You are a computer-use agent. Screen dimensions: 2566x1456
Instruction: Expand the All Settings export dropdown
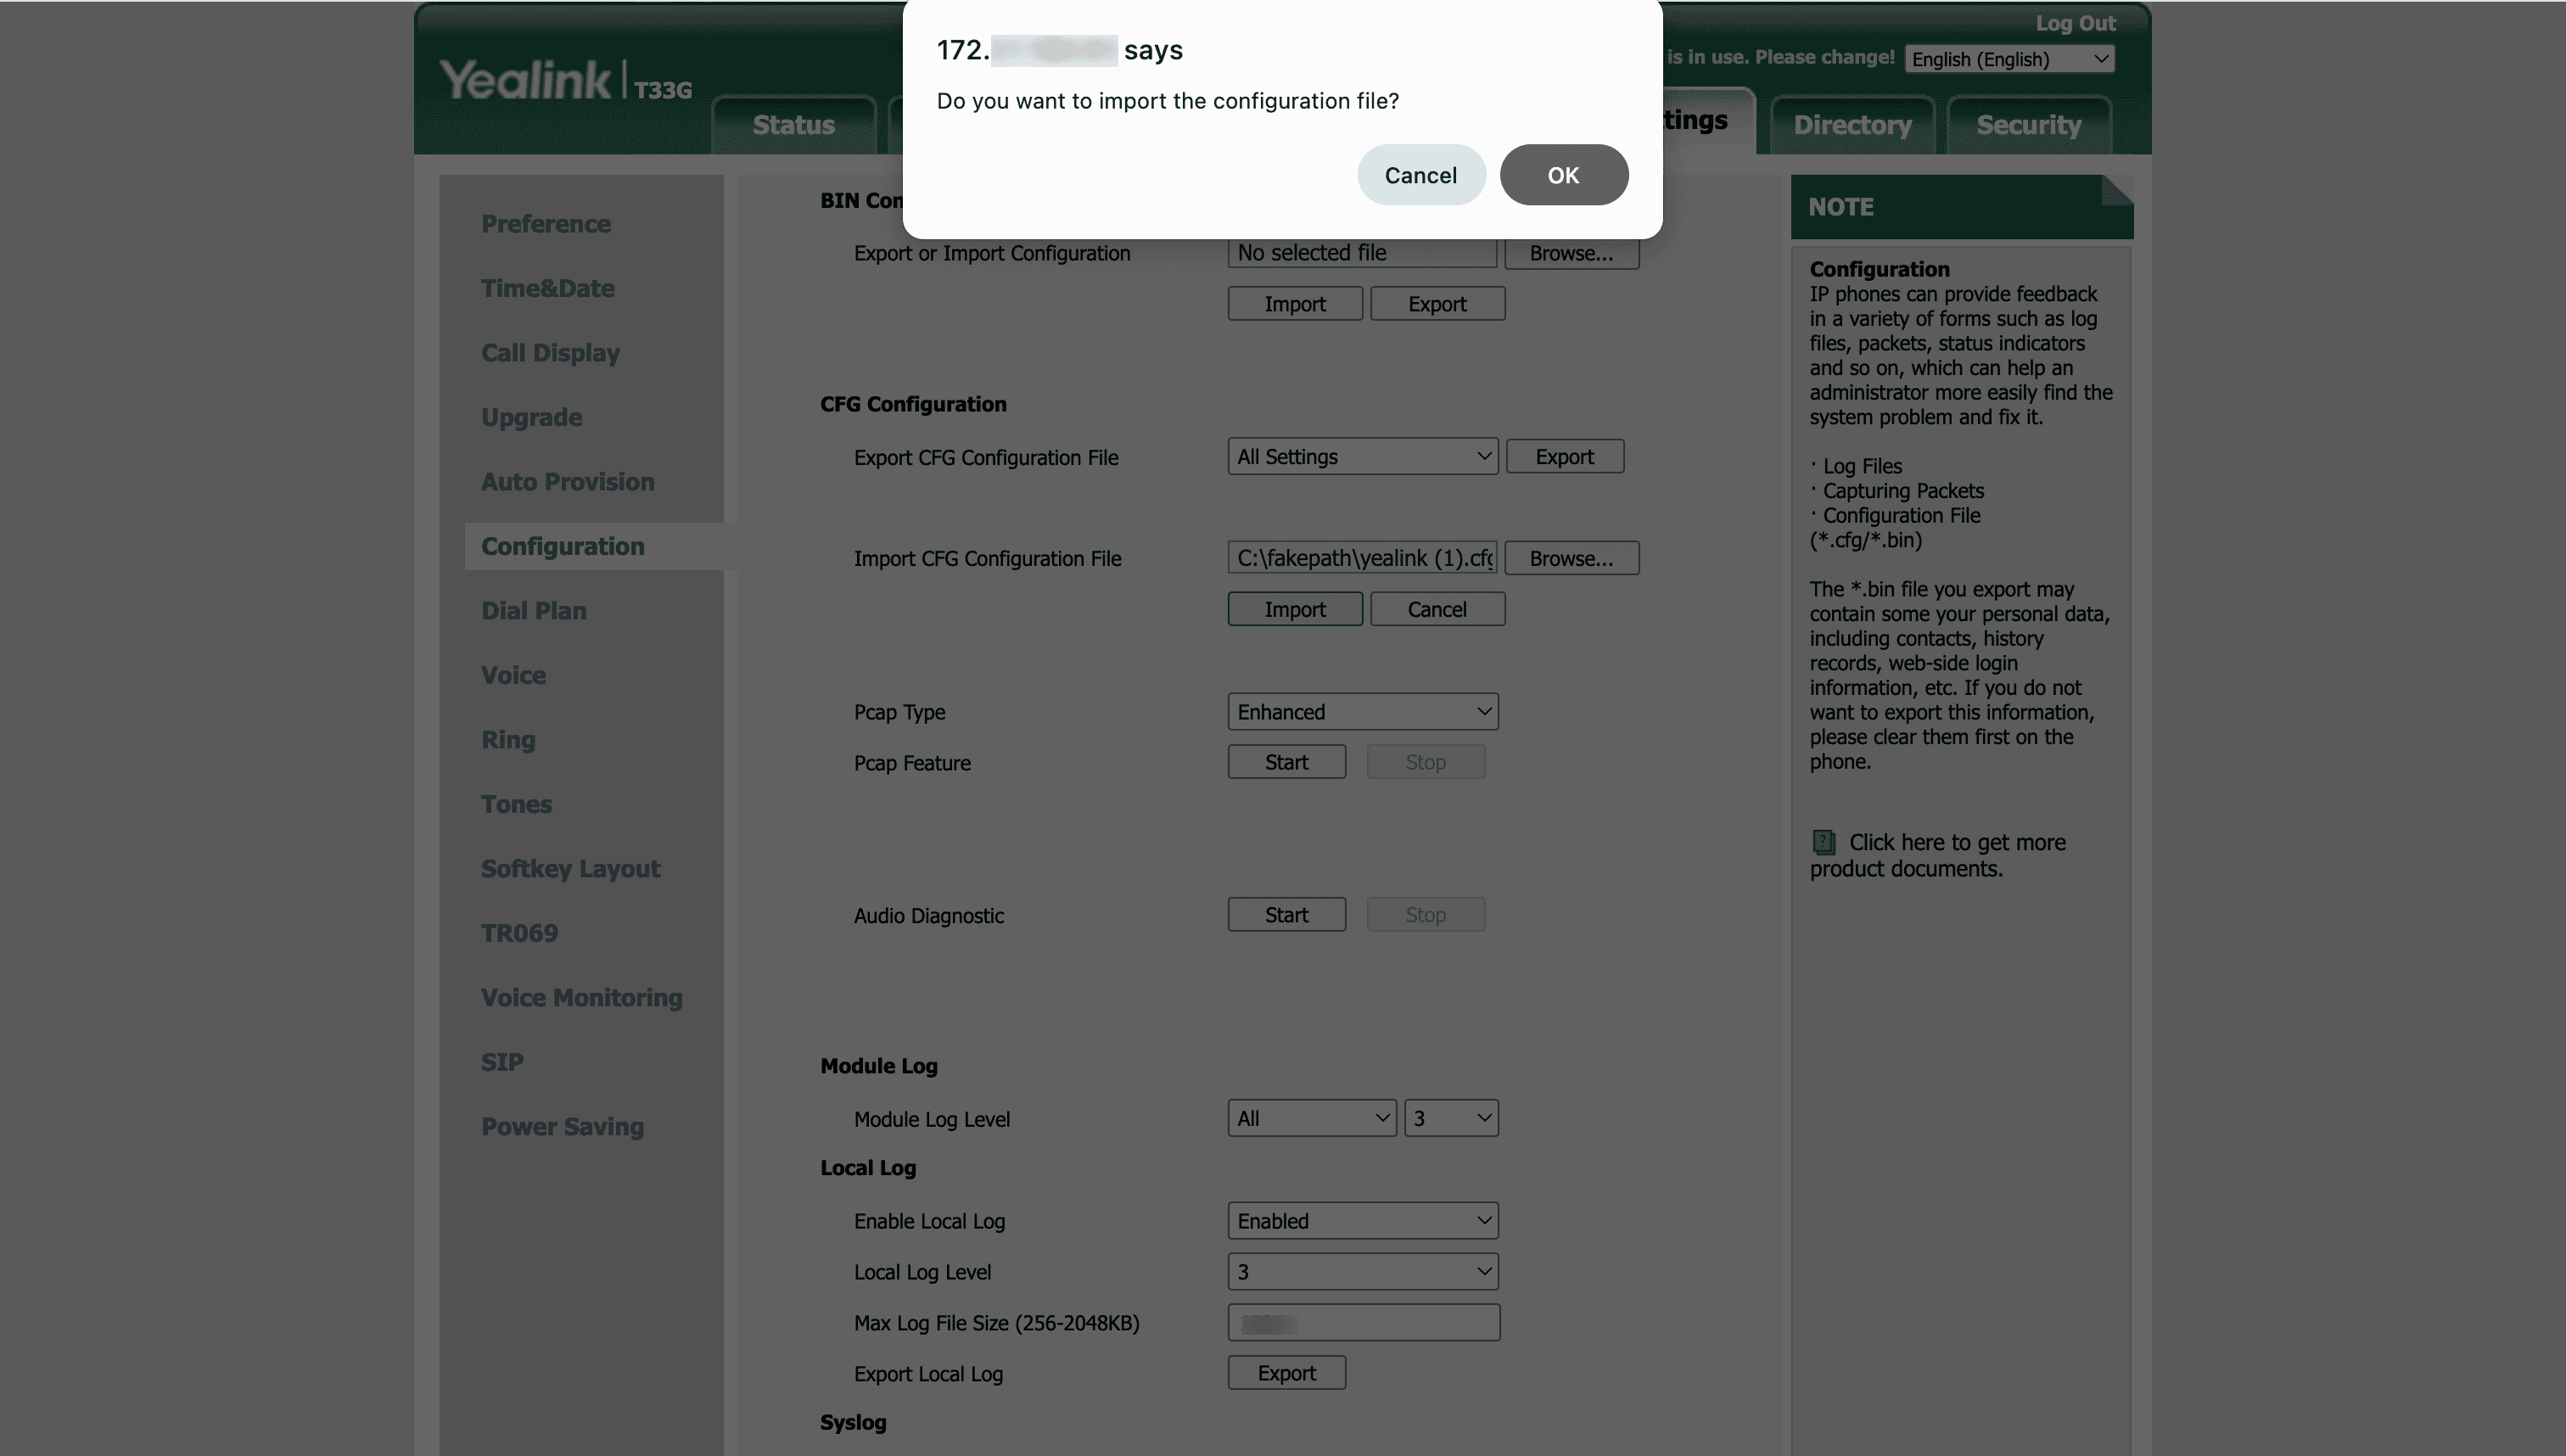click(x=1362, y=457)
